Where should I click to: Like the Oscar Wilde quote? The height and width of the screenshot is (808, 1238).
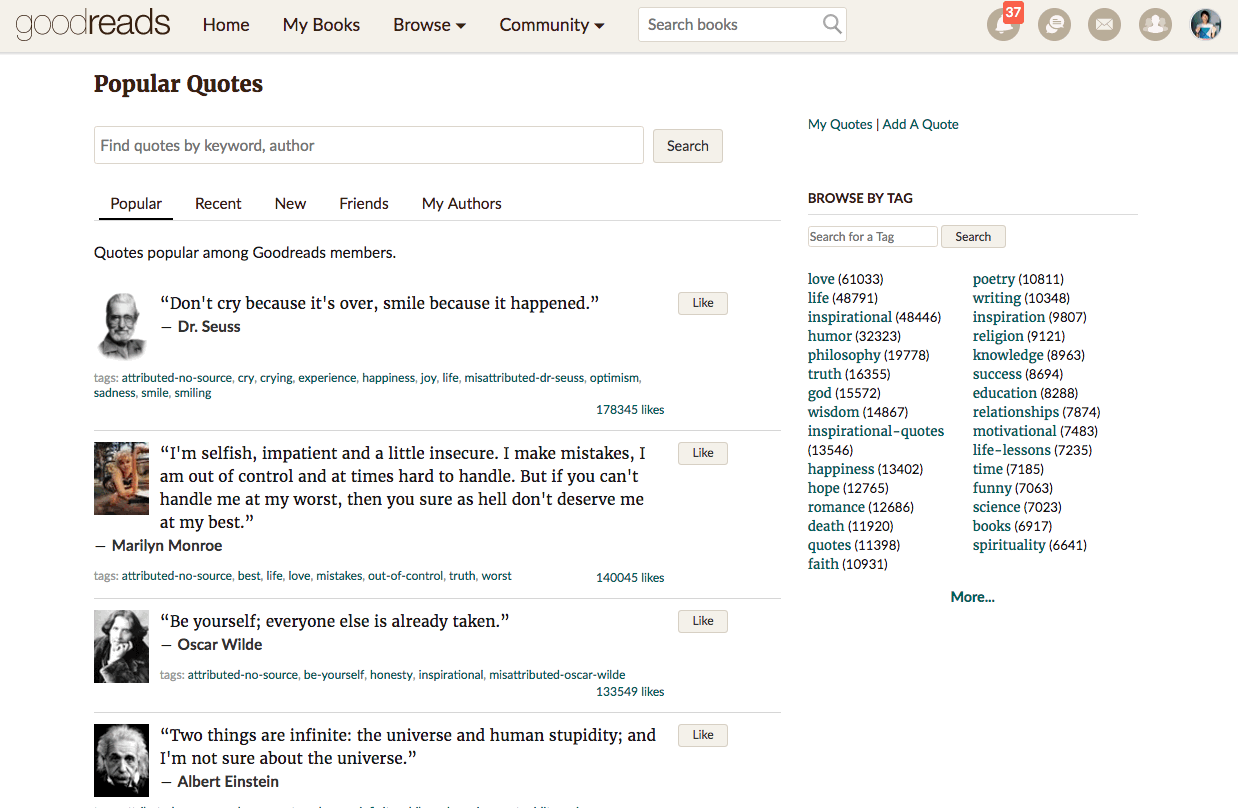tap(702, 621)
